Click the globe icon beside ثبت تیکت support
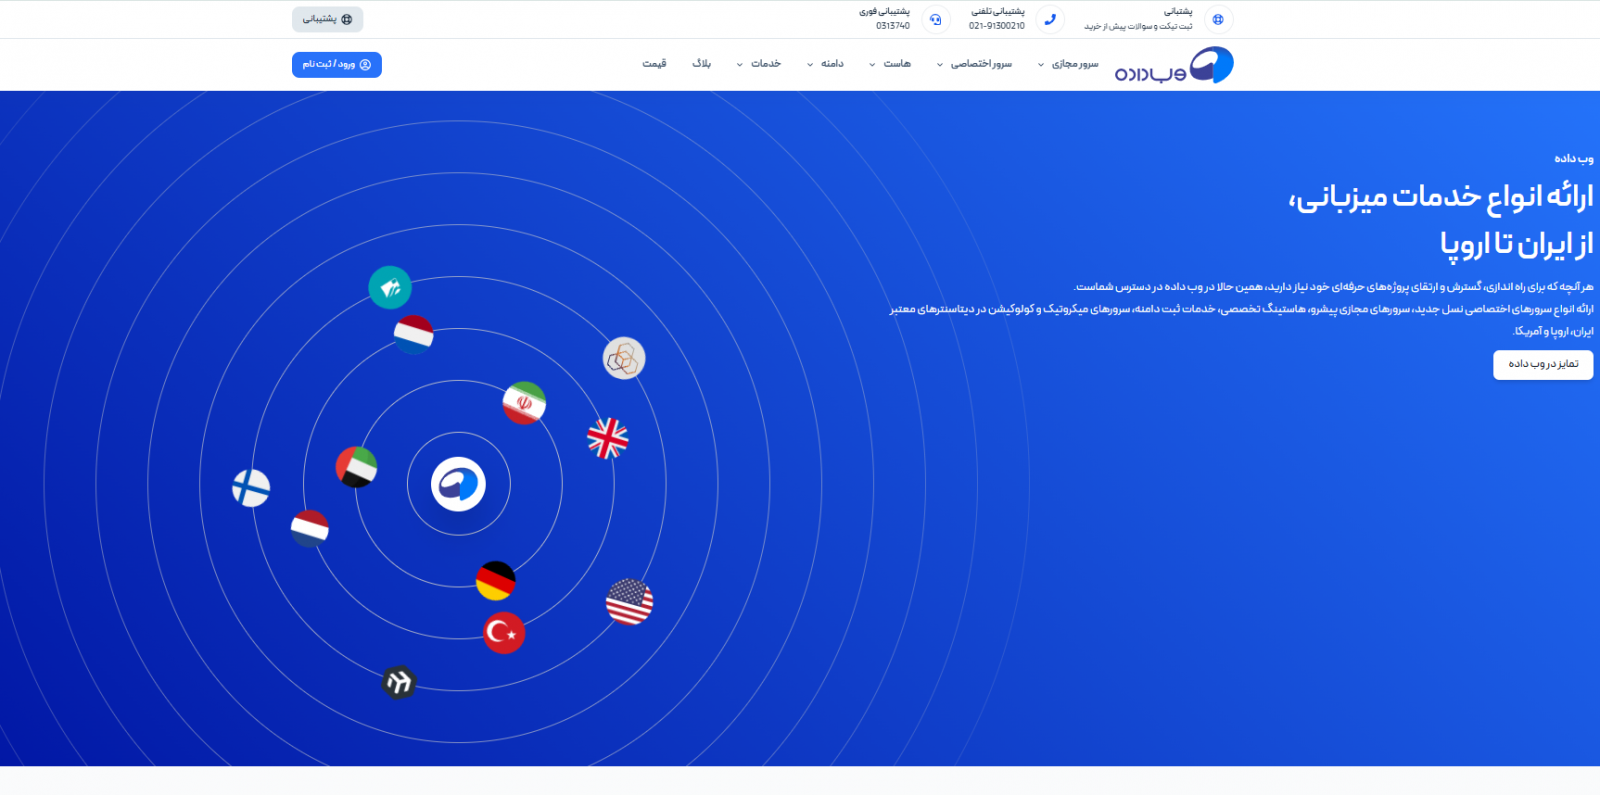The width and height of the screenshot is (1600, 795). [1218, 19]
